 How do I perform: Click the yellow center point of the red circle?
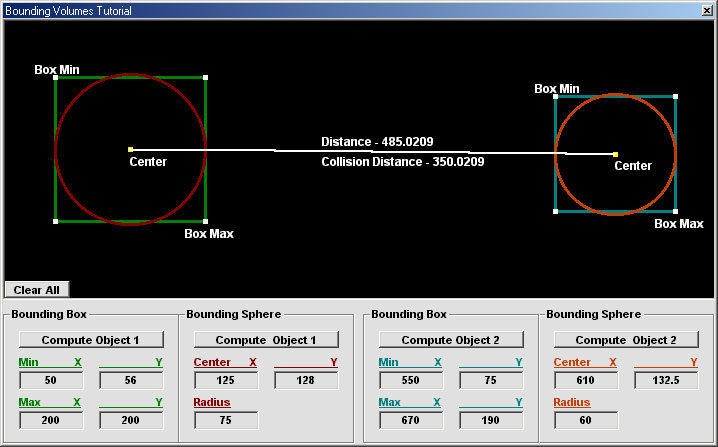tap(130, 149)
